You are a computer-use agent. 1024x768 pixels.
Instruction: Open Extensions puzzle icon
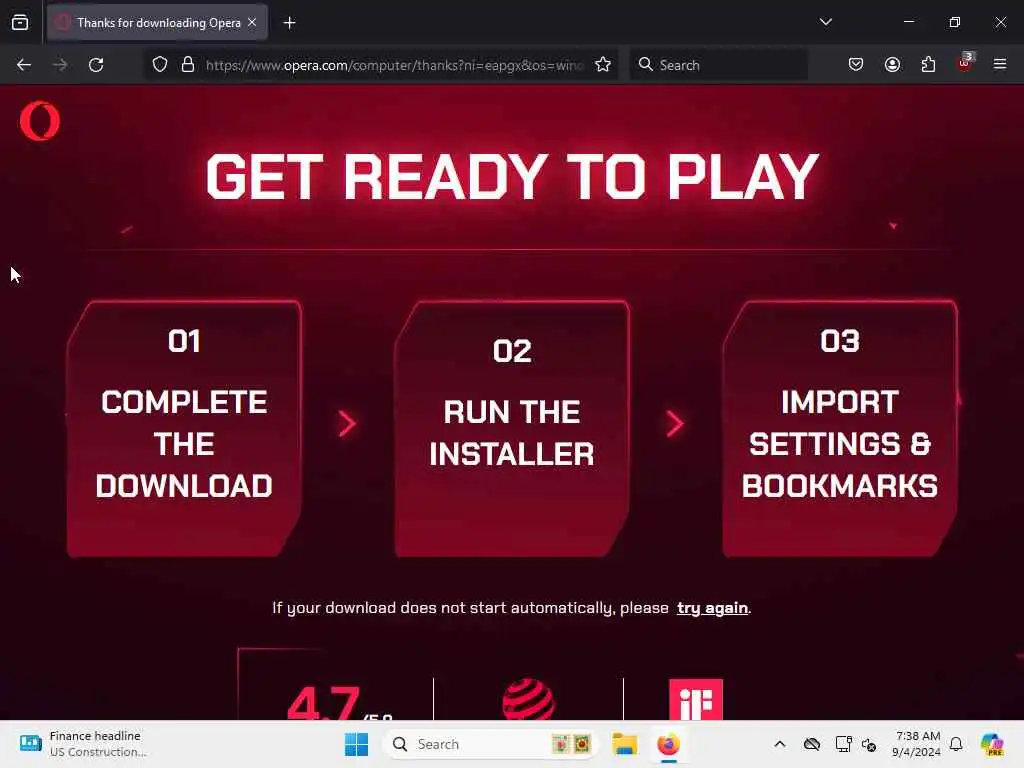tap(928, 65)
